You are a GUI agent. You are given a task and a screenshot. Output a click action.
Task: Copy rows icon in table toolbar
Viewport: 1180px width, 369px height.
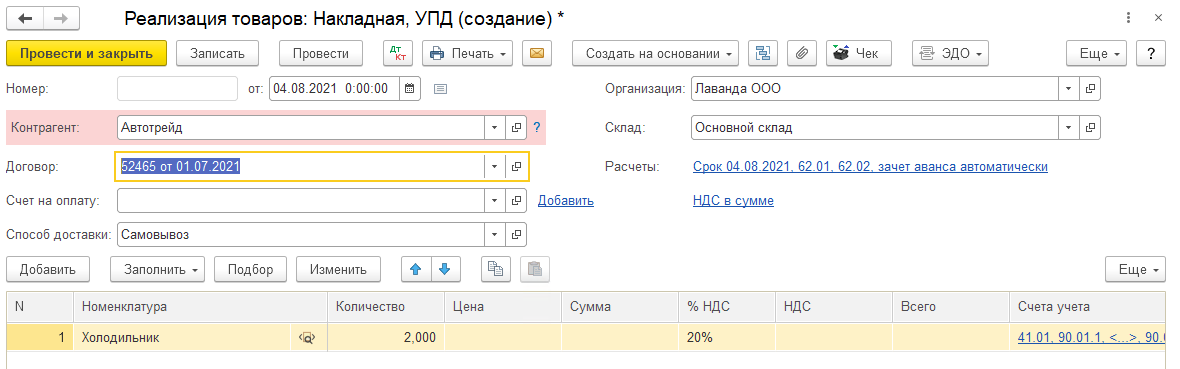coord(496,269)
